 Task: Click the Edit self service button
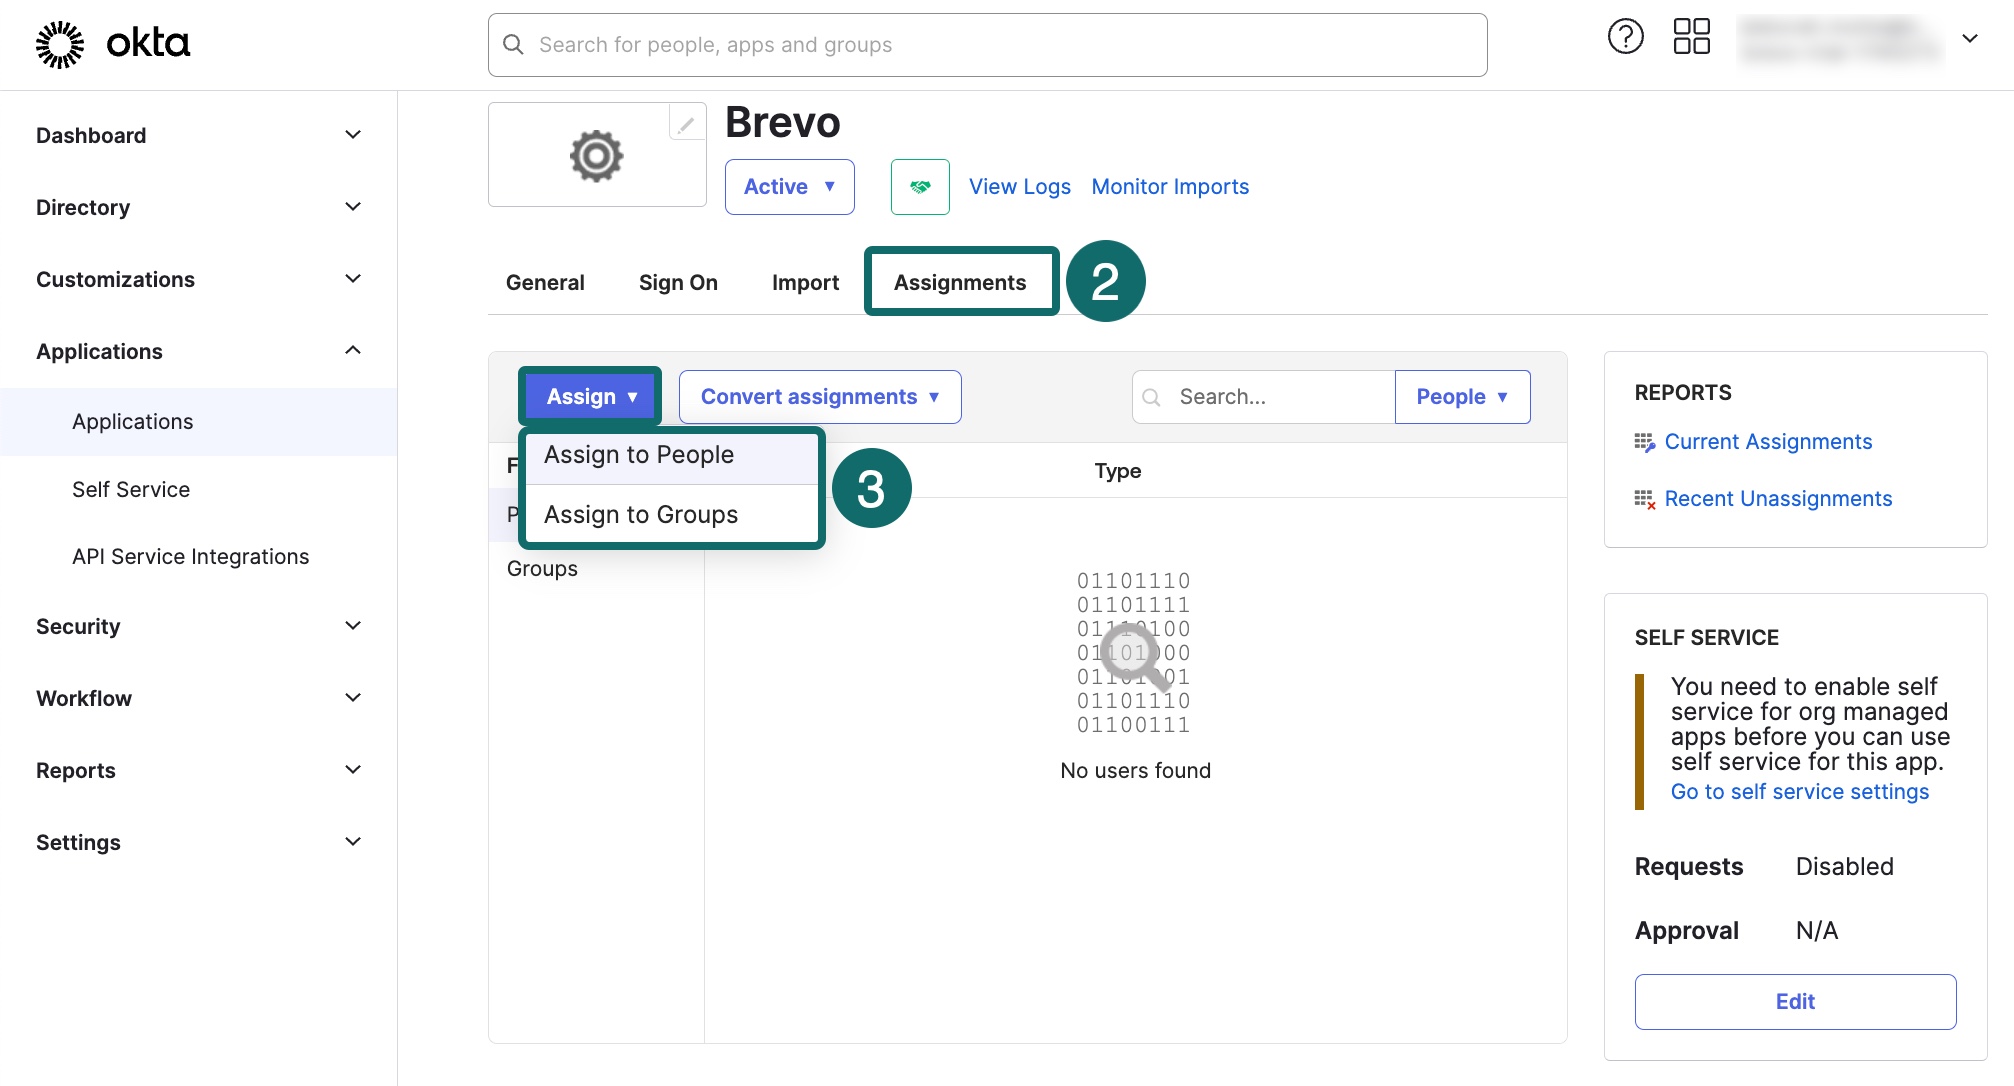pyautogui.click(x=1795, y=1002)
